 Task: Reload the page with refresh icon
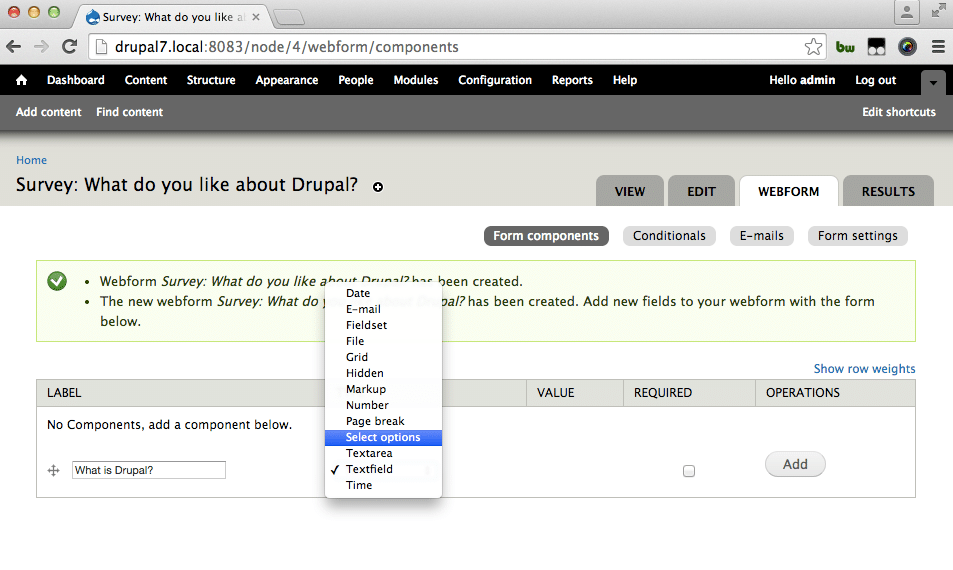[x=69, y=47]
